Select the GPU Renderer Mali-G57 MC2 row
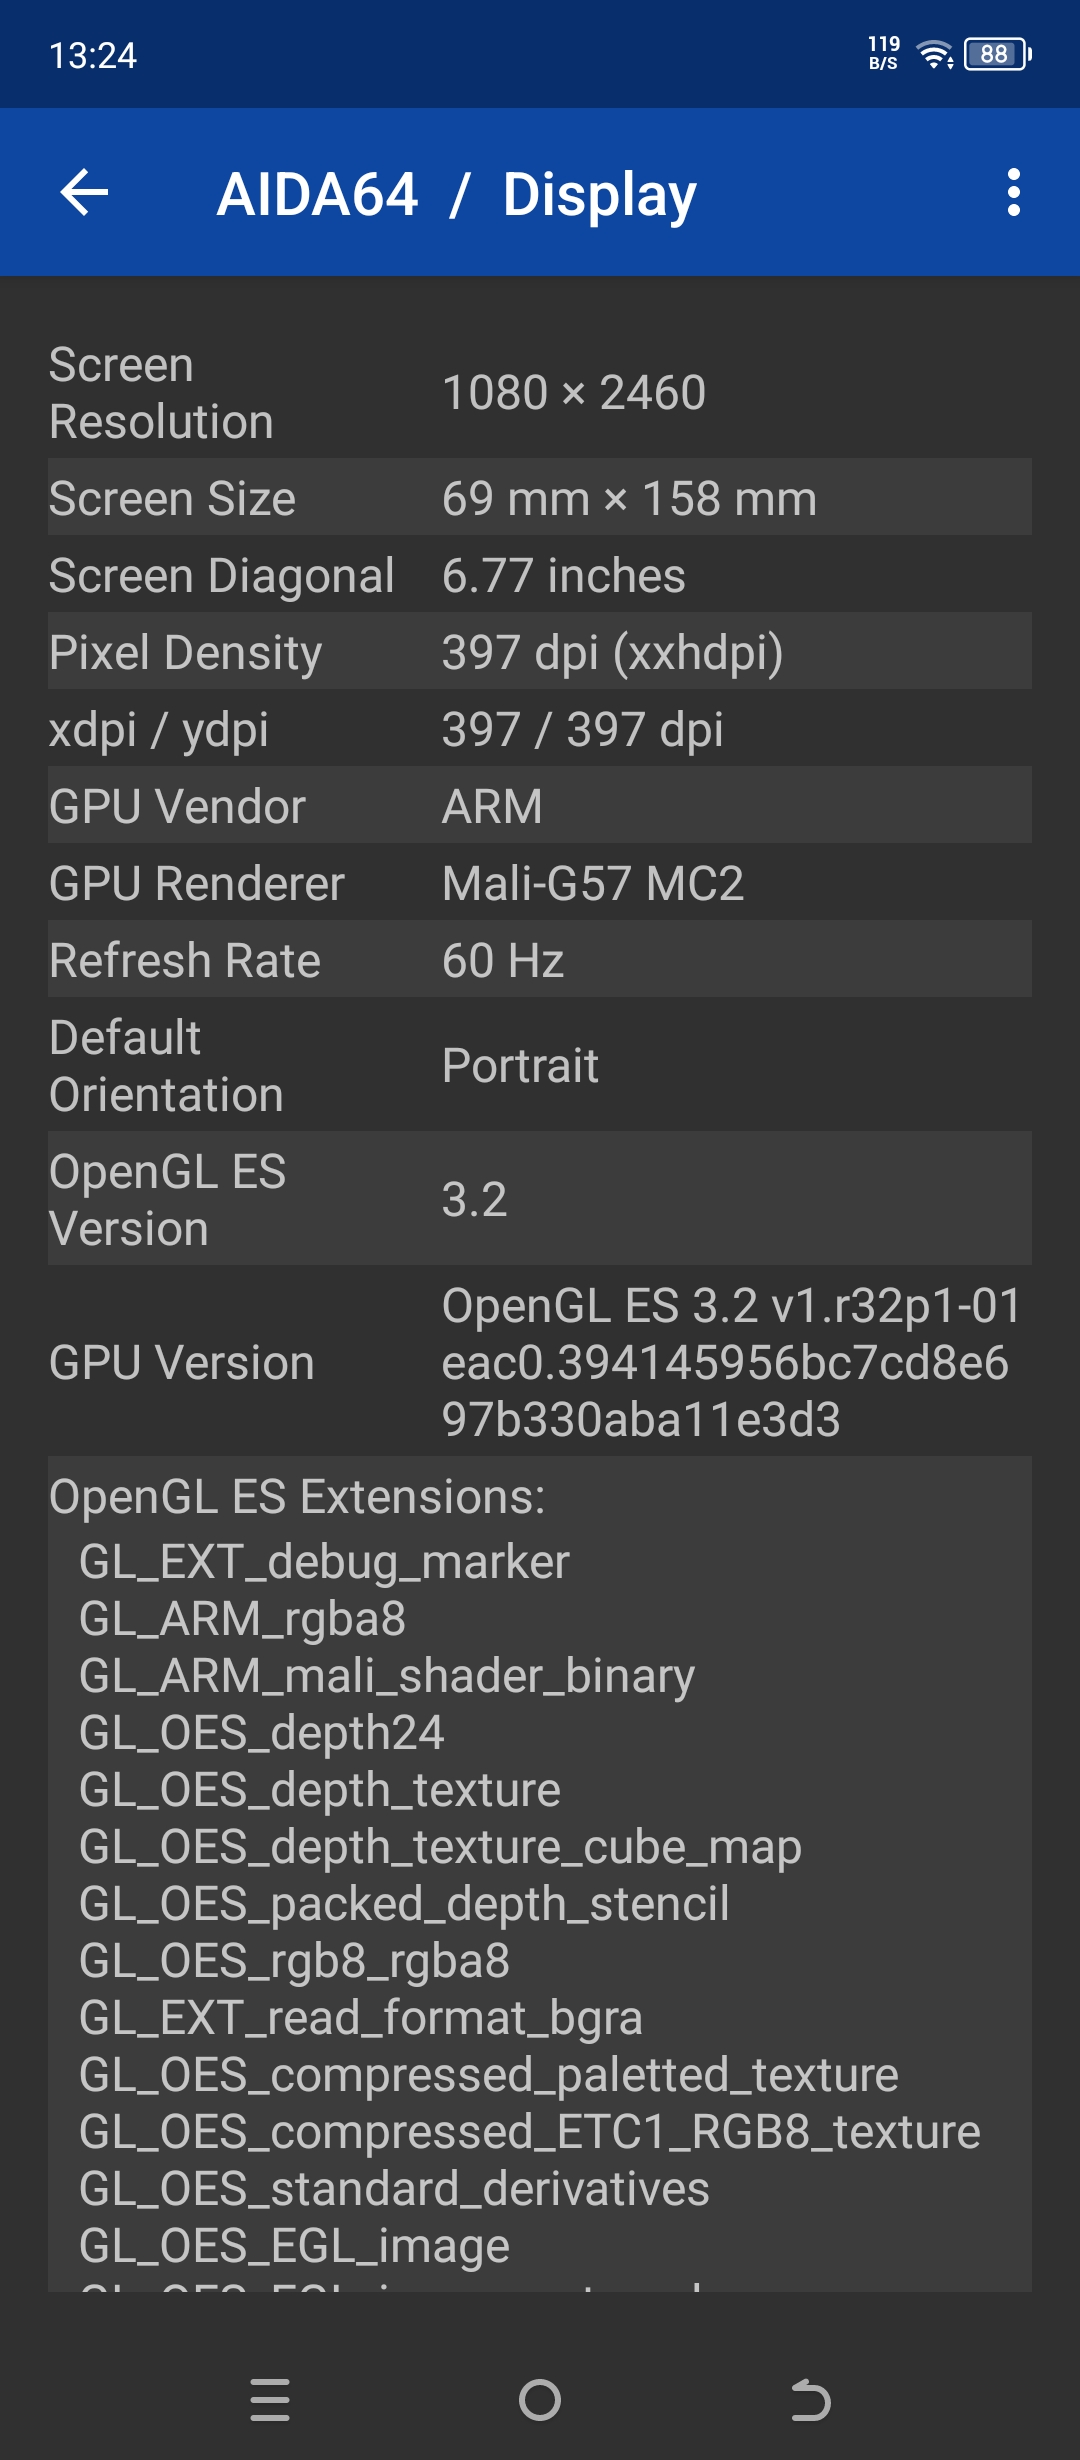1080x2460 pixels. (540, 882)
